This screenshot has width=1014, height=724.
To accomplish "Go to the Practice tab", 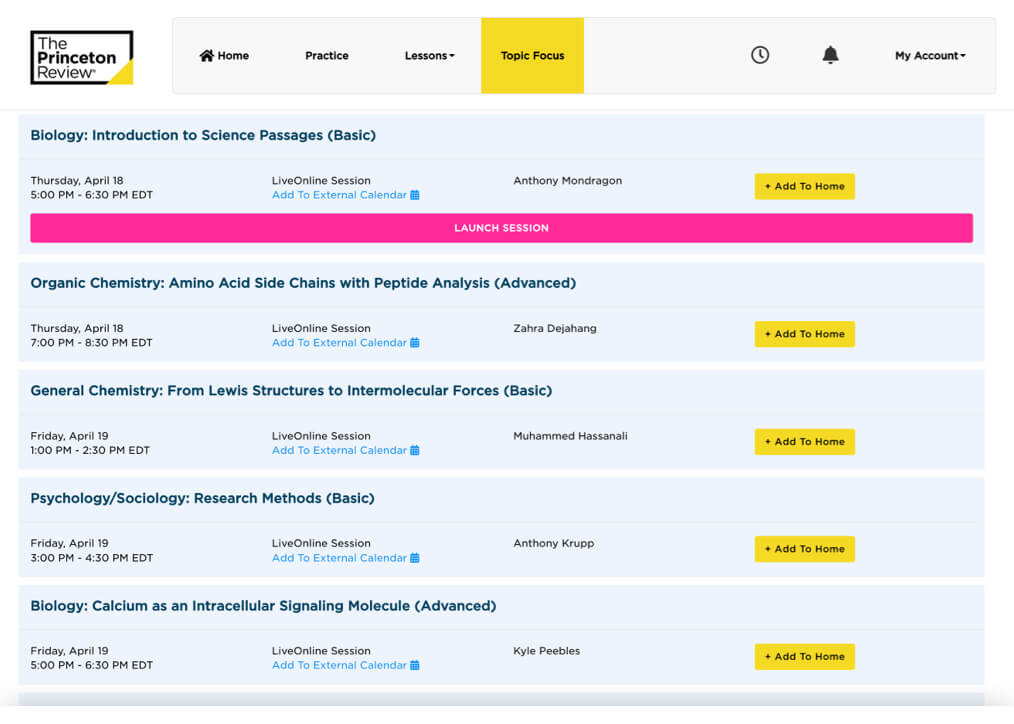I will coord(327,56).
